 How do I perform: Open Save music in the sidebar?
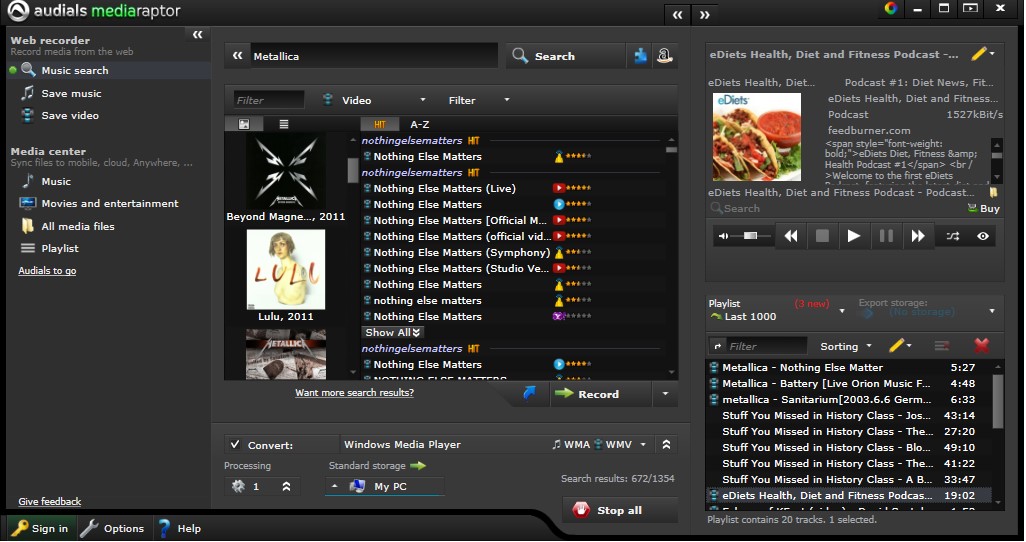[71, 93]
